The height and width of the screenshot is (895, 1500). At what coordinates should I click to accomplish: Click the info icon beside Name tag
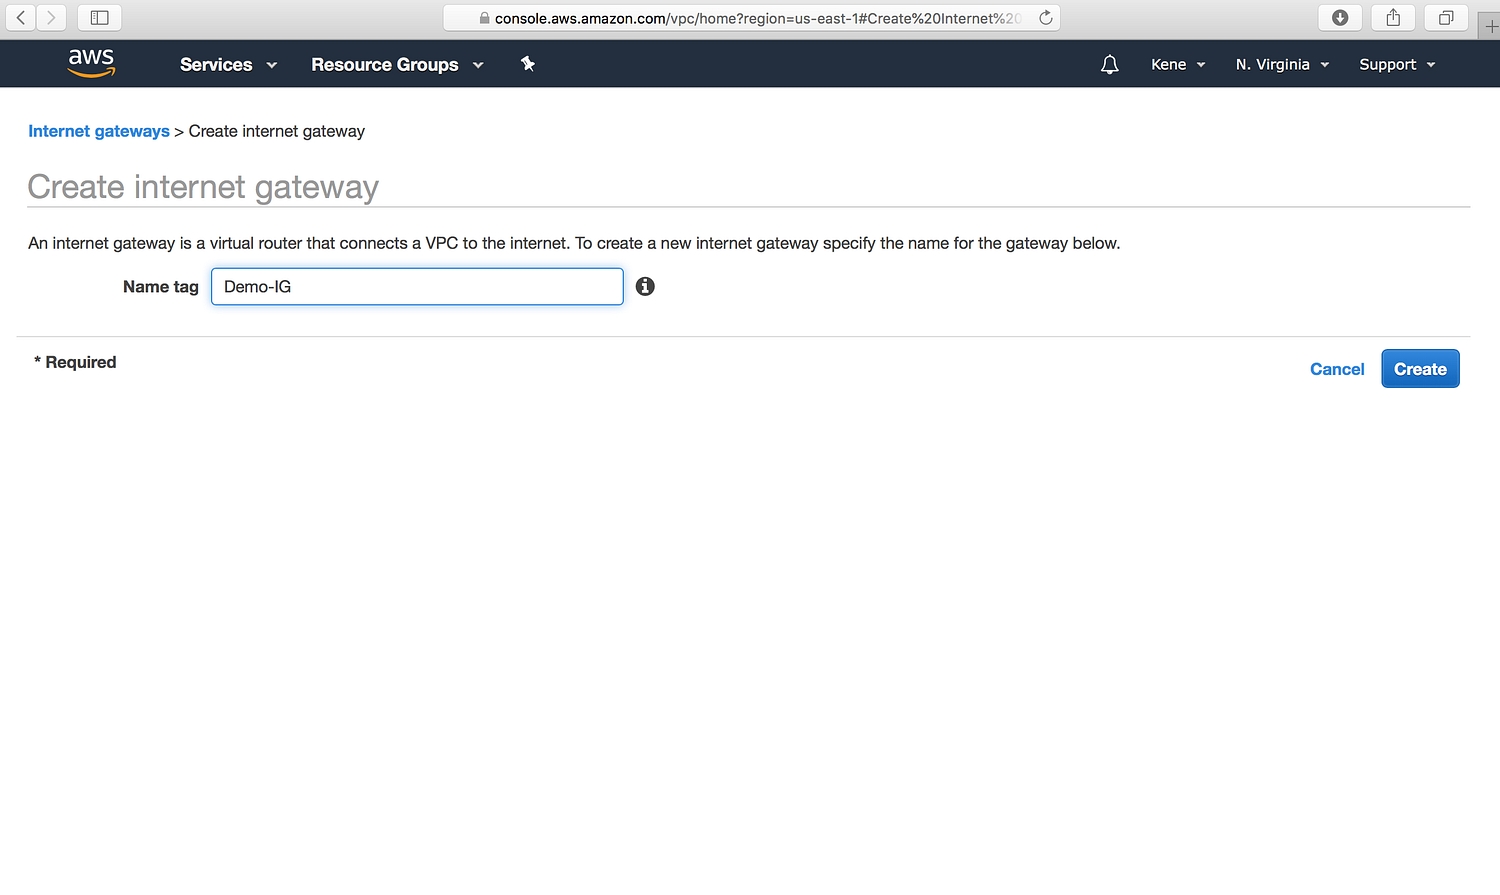[x=645, y=287]
